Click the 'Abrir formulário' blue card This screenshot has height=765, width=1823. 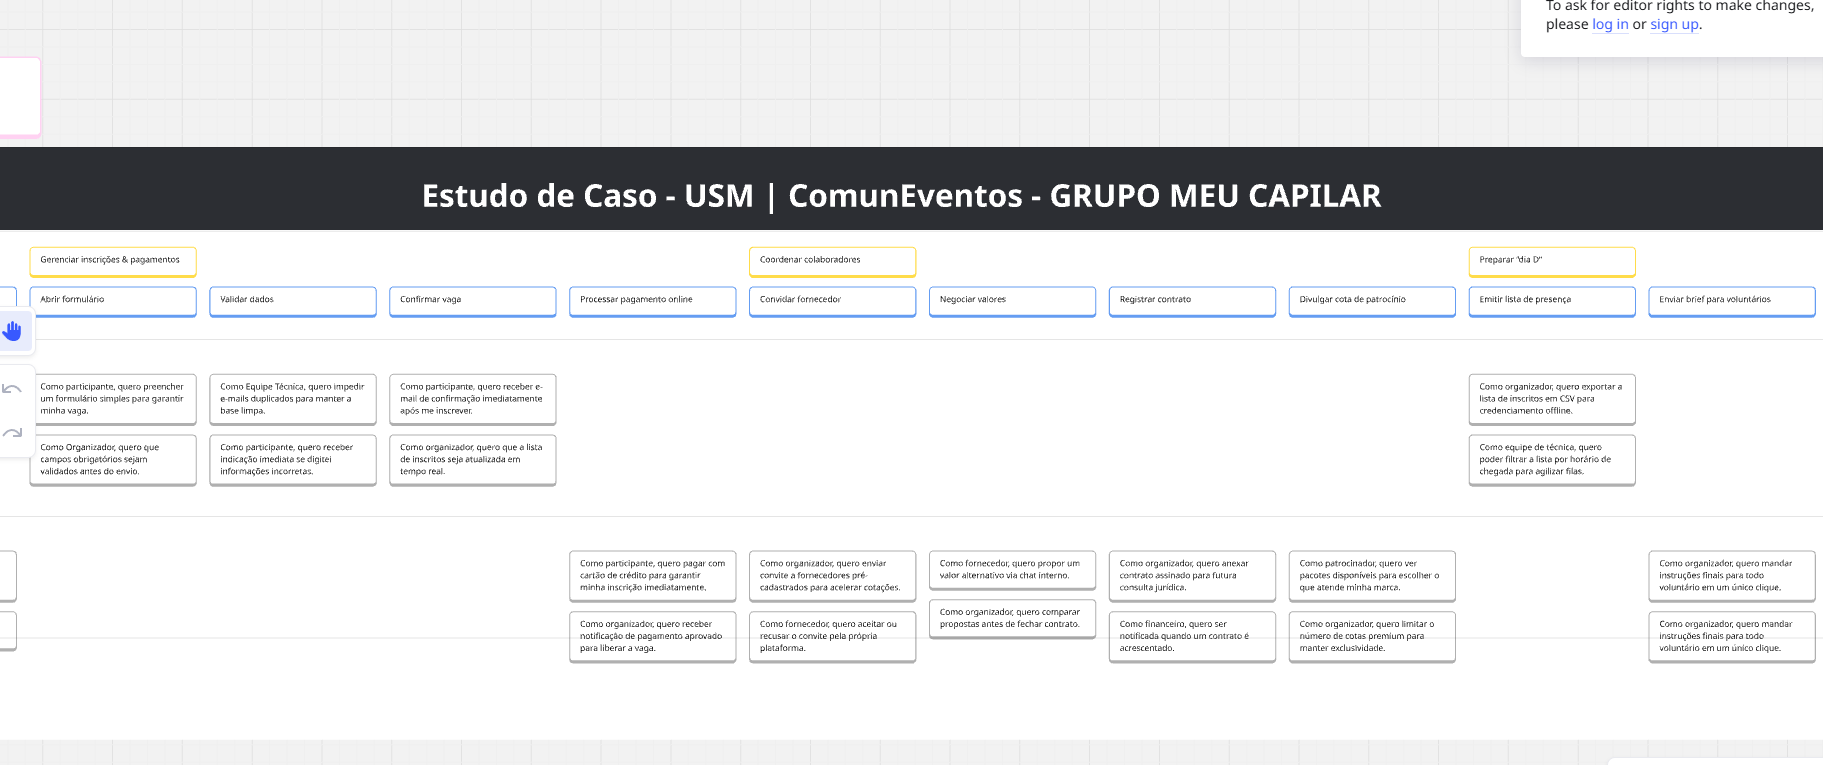pyautogui.click(x=113, y=301)
